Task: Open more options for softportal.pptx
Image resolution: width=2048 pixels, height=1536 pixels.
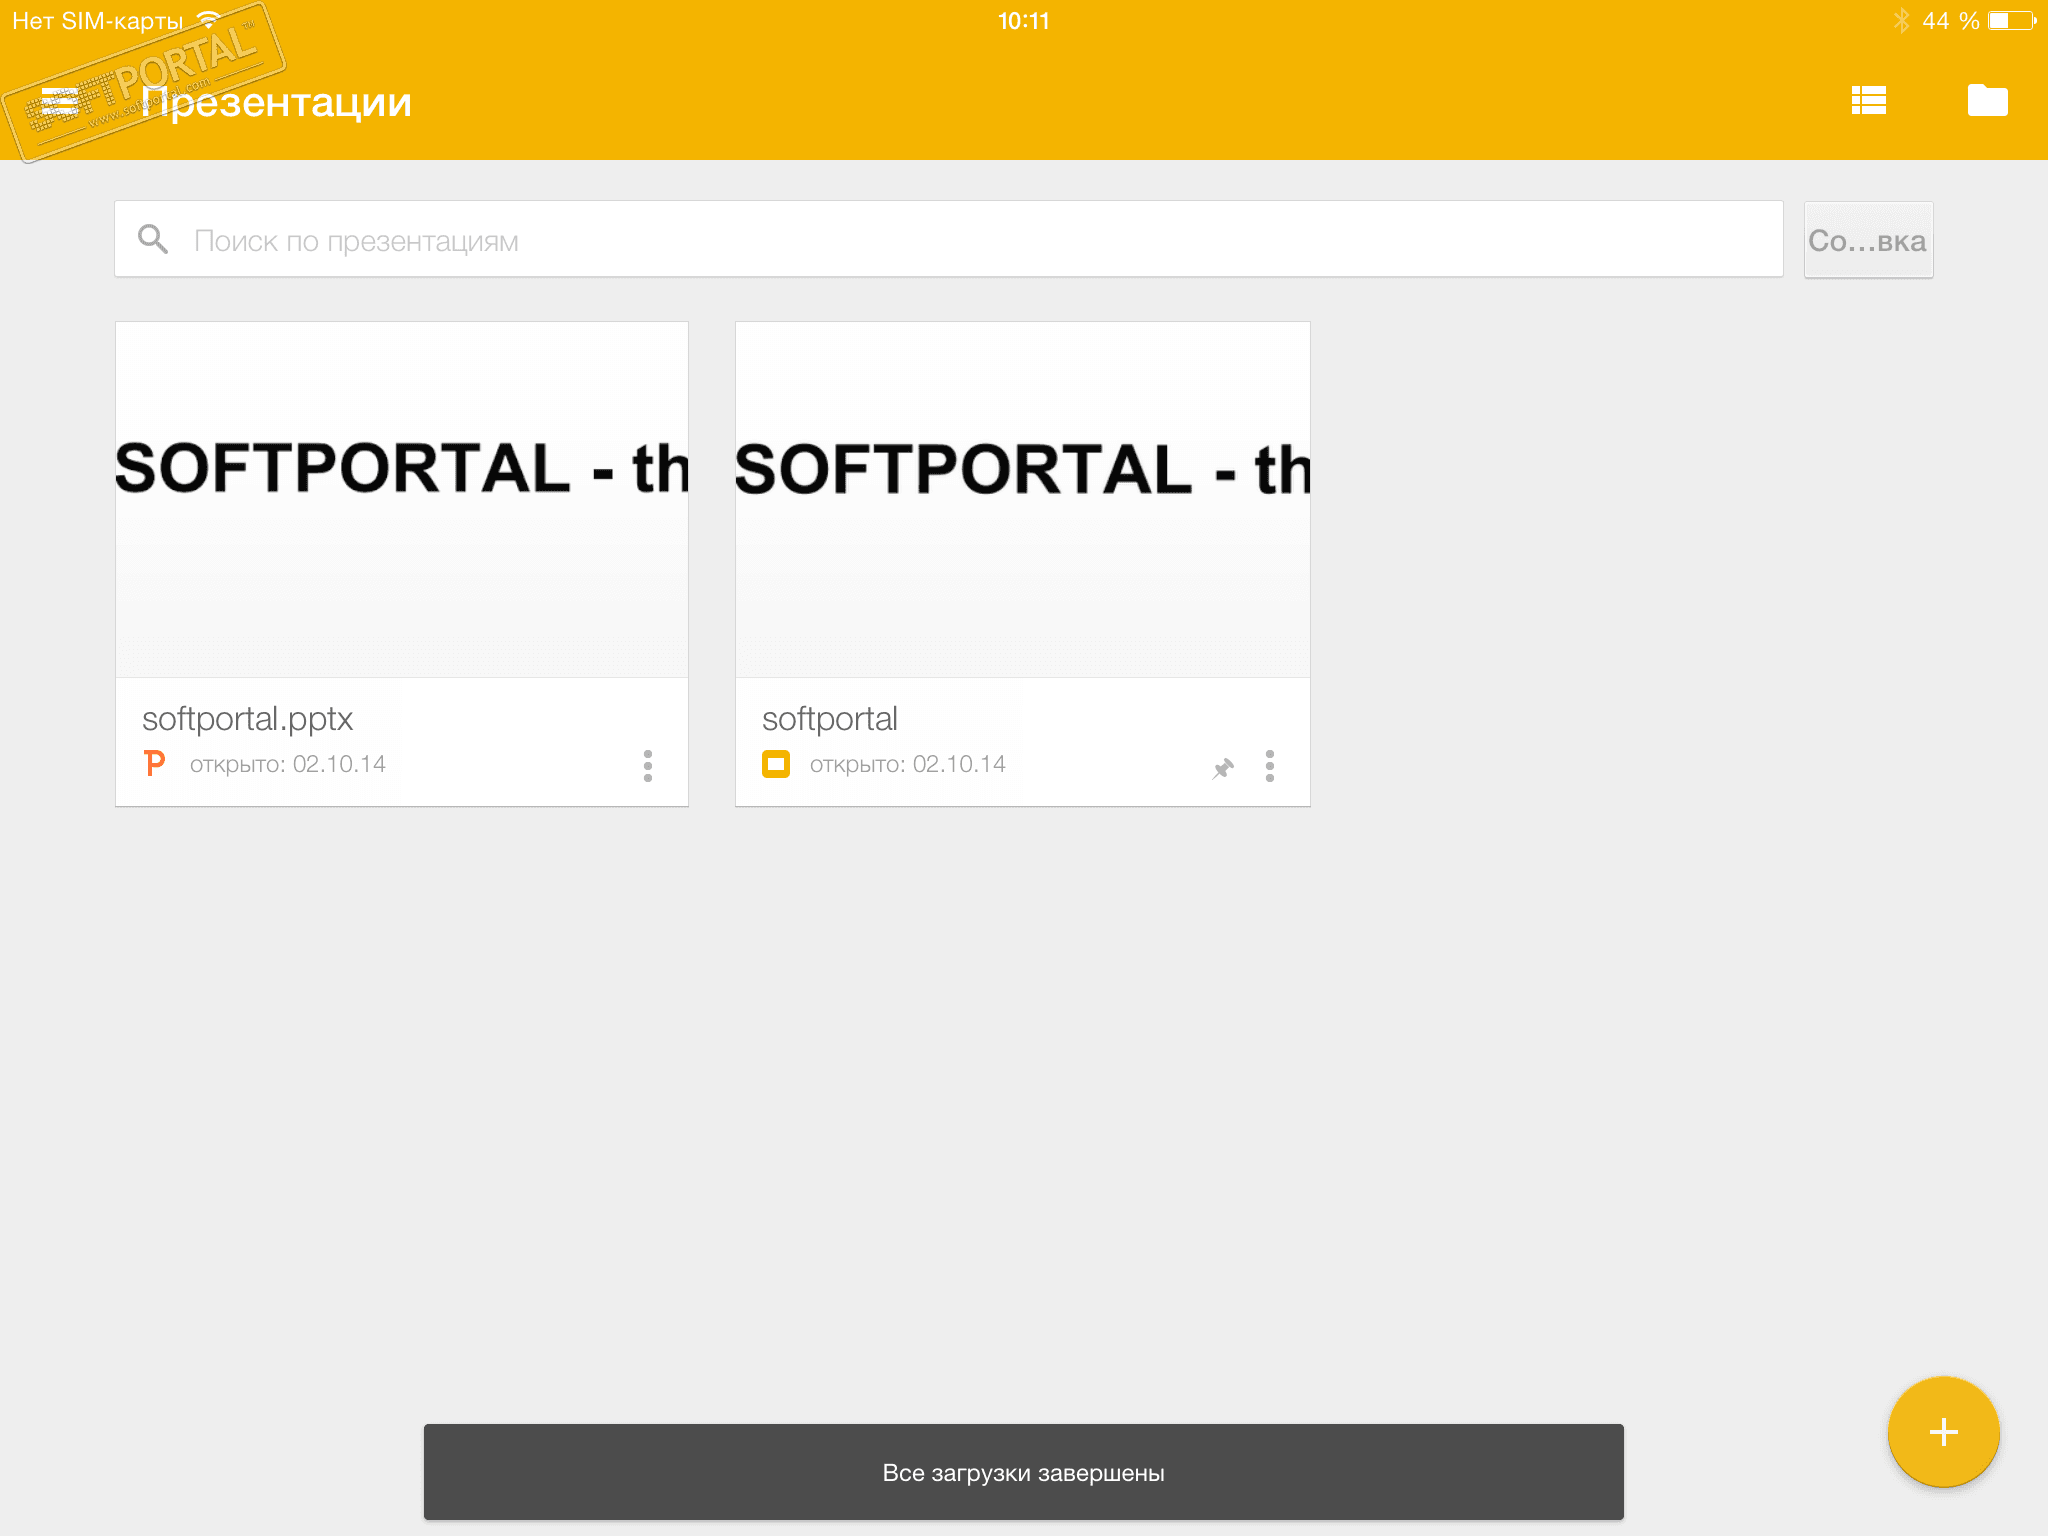Action: coord(648,766)
